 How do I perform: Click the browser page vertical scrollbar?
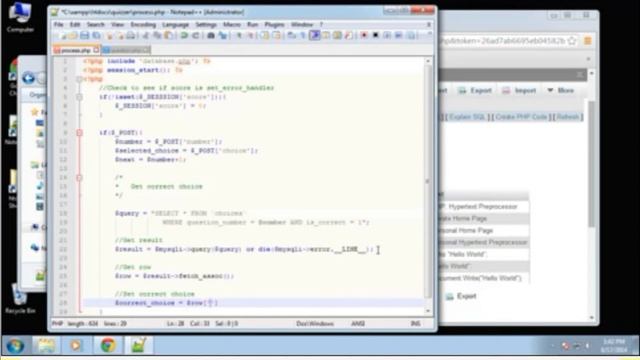pyautogui.click(x=592, y=163)
